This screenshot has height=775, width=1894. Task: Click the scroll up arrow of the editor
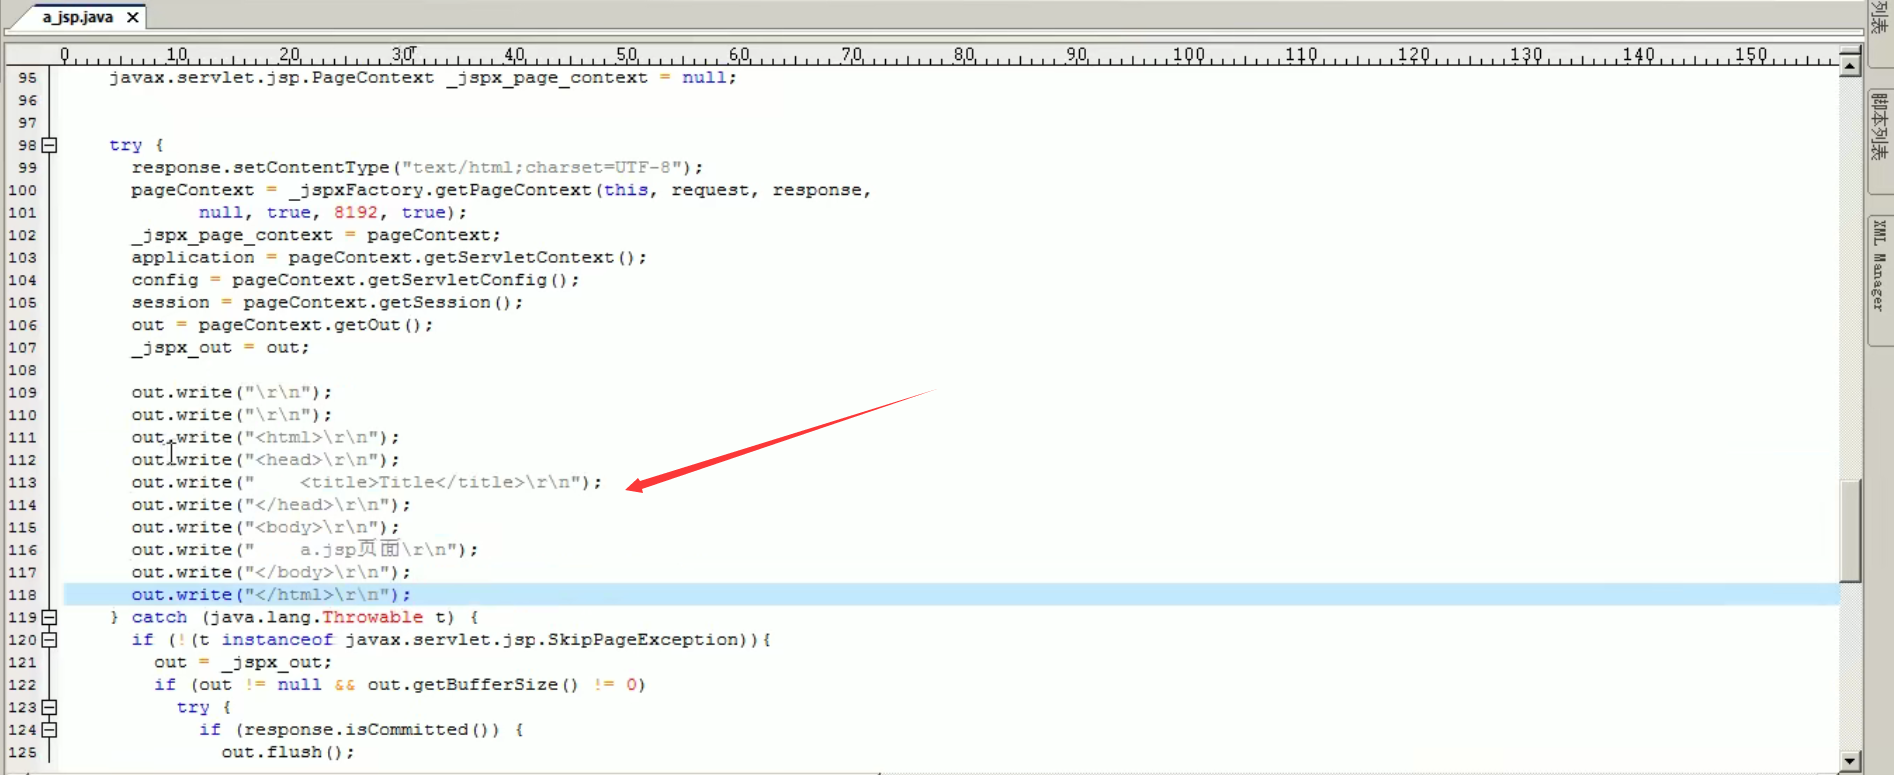point(1850,66)
